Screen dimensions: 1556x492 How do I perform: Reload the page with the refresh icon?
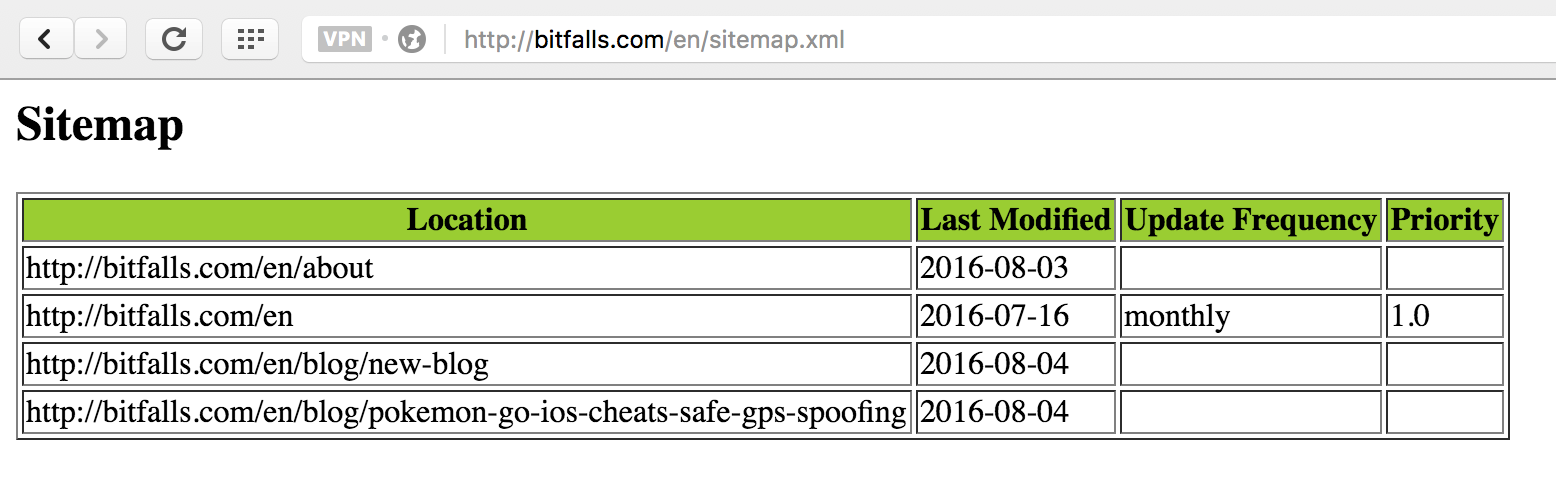point(174,39)
